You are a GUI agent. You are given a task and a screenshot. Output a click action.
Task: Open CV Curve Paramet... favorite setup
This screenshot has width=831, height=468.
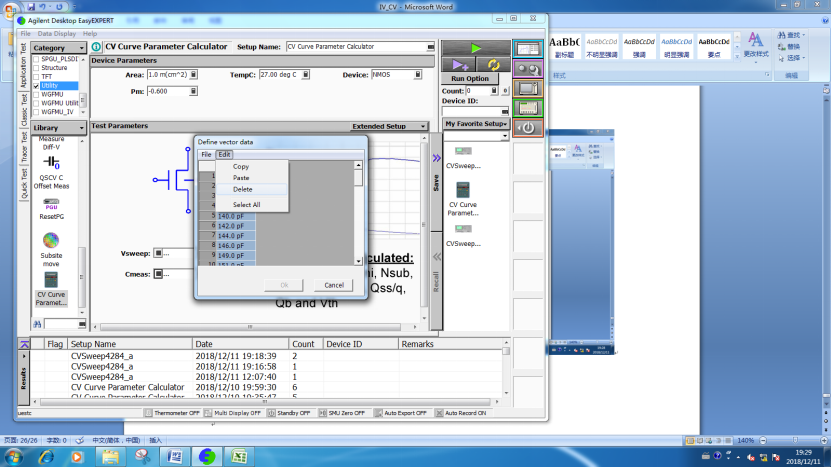[x=463, y=199]
